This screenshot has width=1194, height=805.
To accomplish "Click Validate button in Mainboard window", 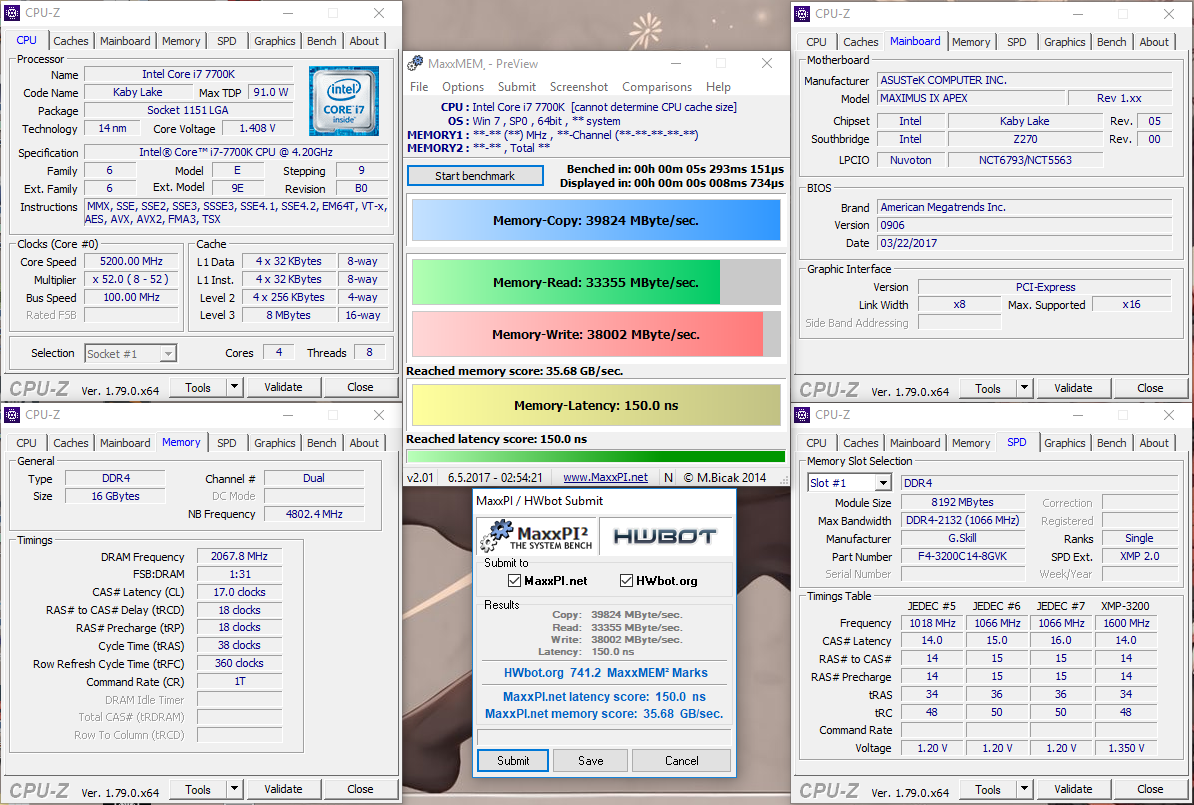I will [x=1074, y=388].
